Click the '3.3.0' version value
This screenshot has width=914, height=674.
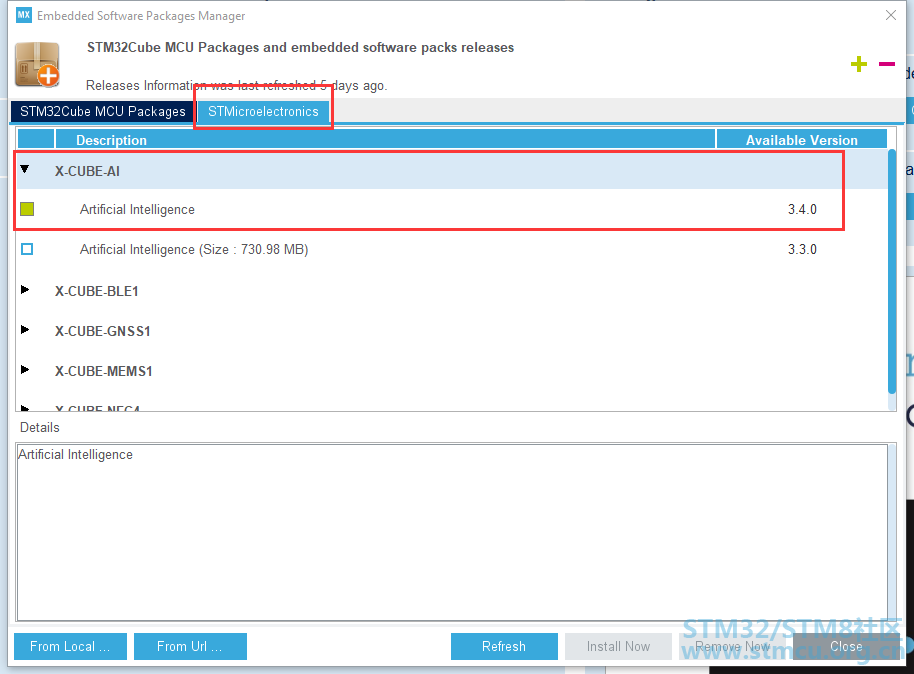pyautogui.click(x=802, y=250)
